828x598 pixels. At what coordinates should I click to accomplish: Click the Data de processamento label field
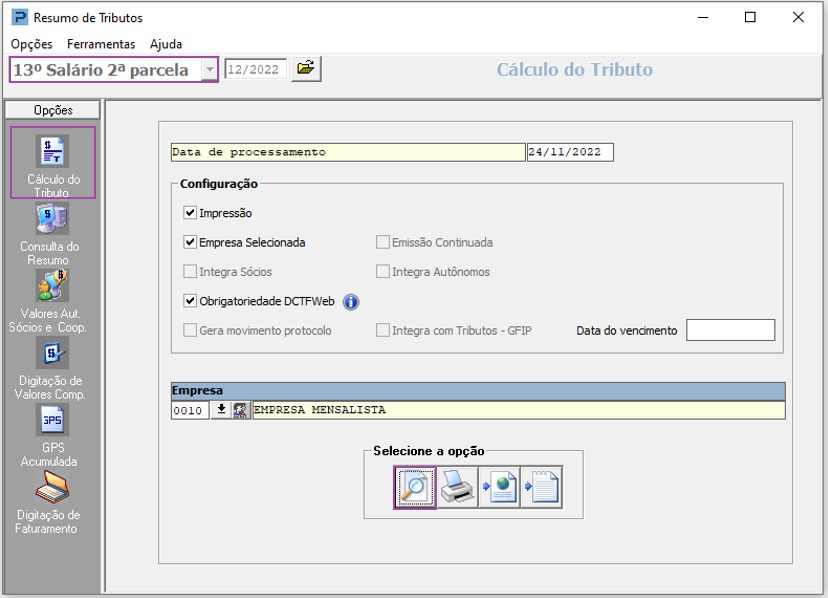point(348,152)
